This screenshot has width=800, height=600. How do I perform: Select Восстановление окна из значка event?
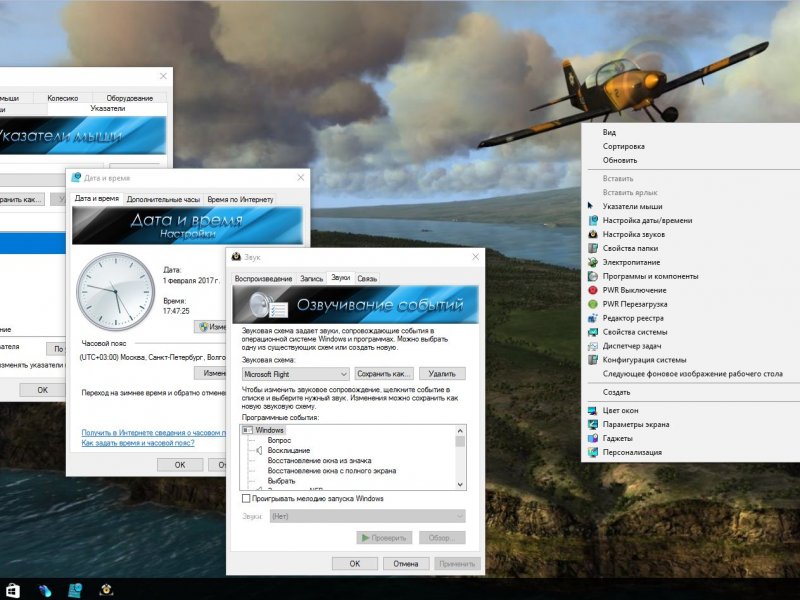click(x=319, y=461)
